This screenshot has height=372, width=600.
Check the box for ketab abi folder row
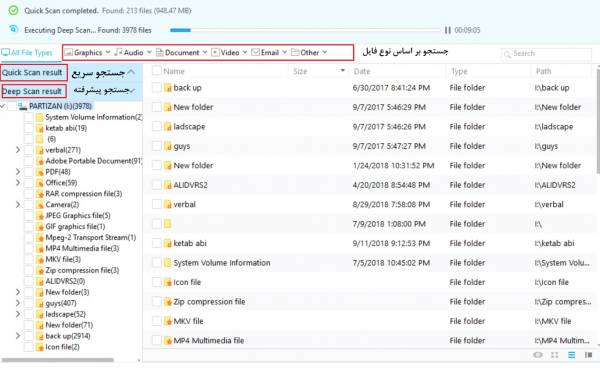click(157, 243)
